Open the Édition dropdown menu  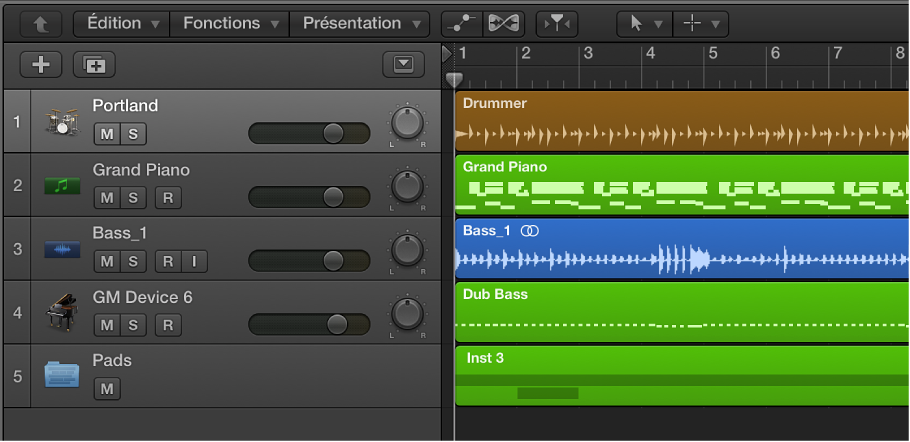click(x=122, y=23)
